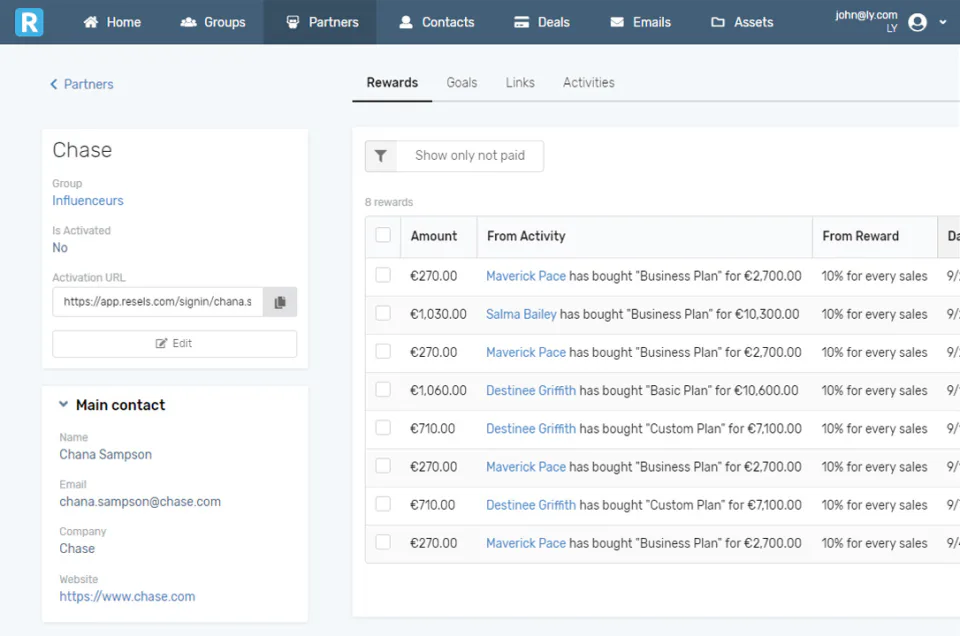Collapse the Main contact section
Viewport: 960px width, 636px height.
[x=64, y=405]
